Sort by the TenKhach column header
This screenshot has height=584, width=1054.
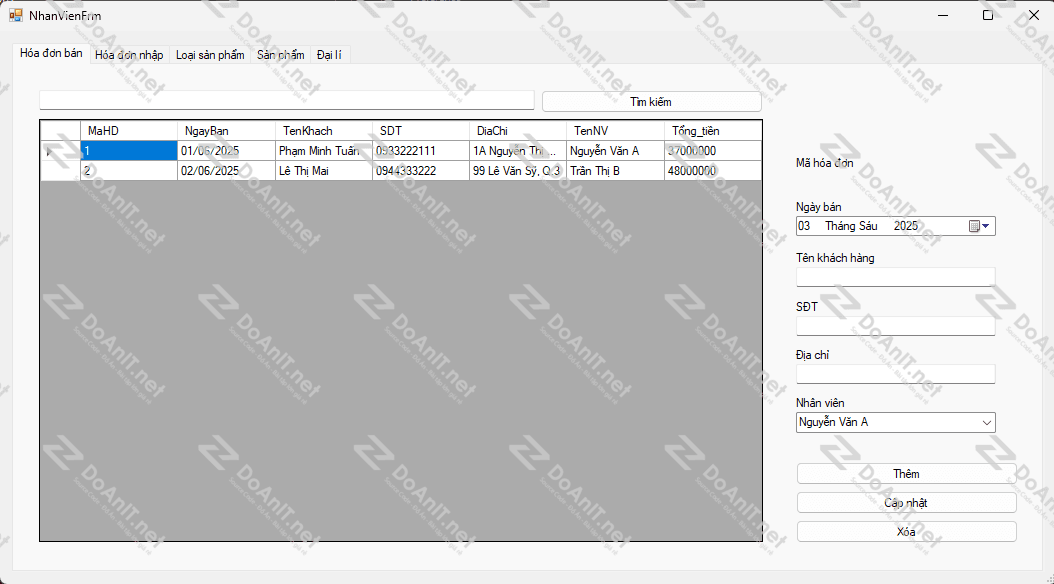(x=324, y=131)
